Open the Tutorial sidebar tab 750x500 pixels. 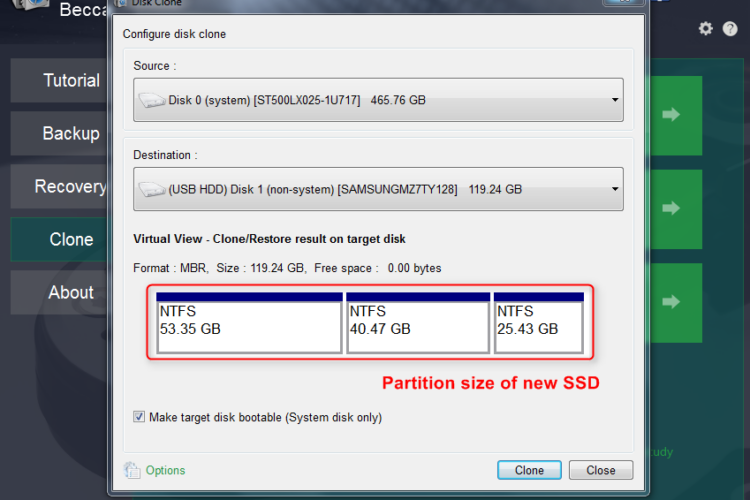coord(60,80)
